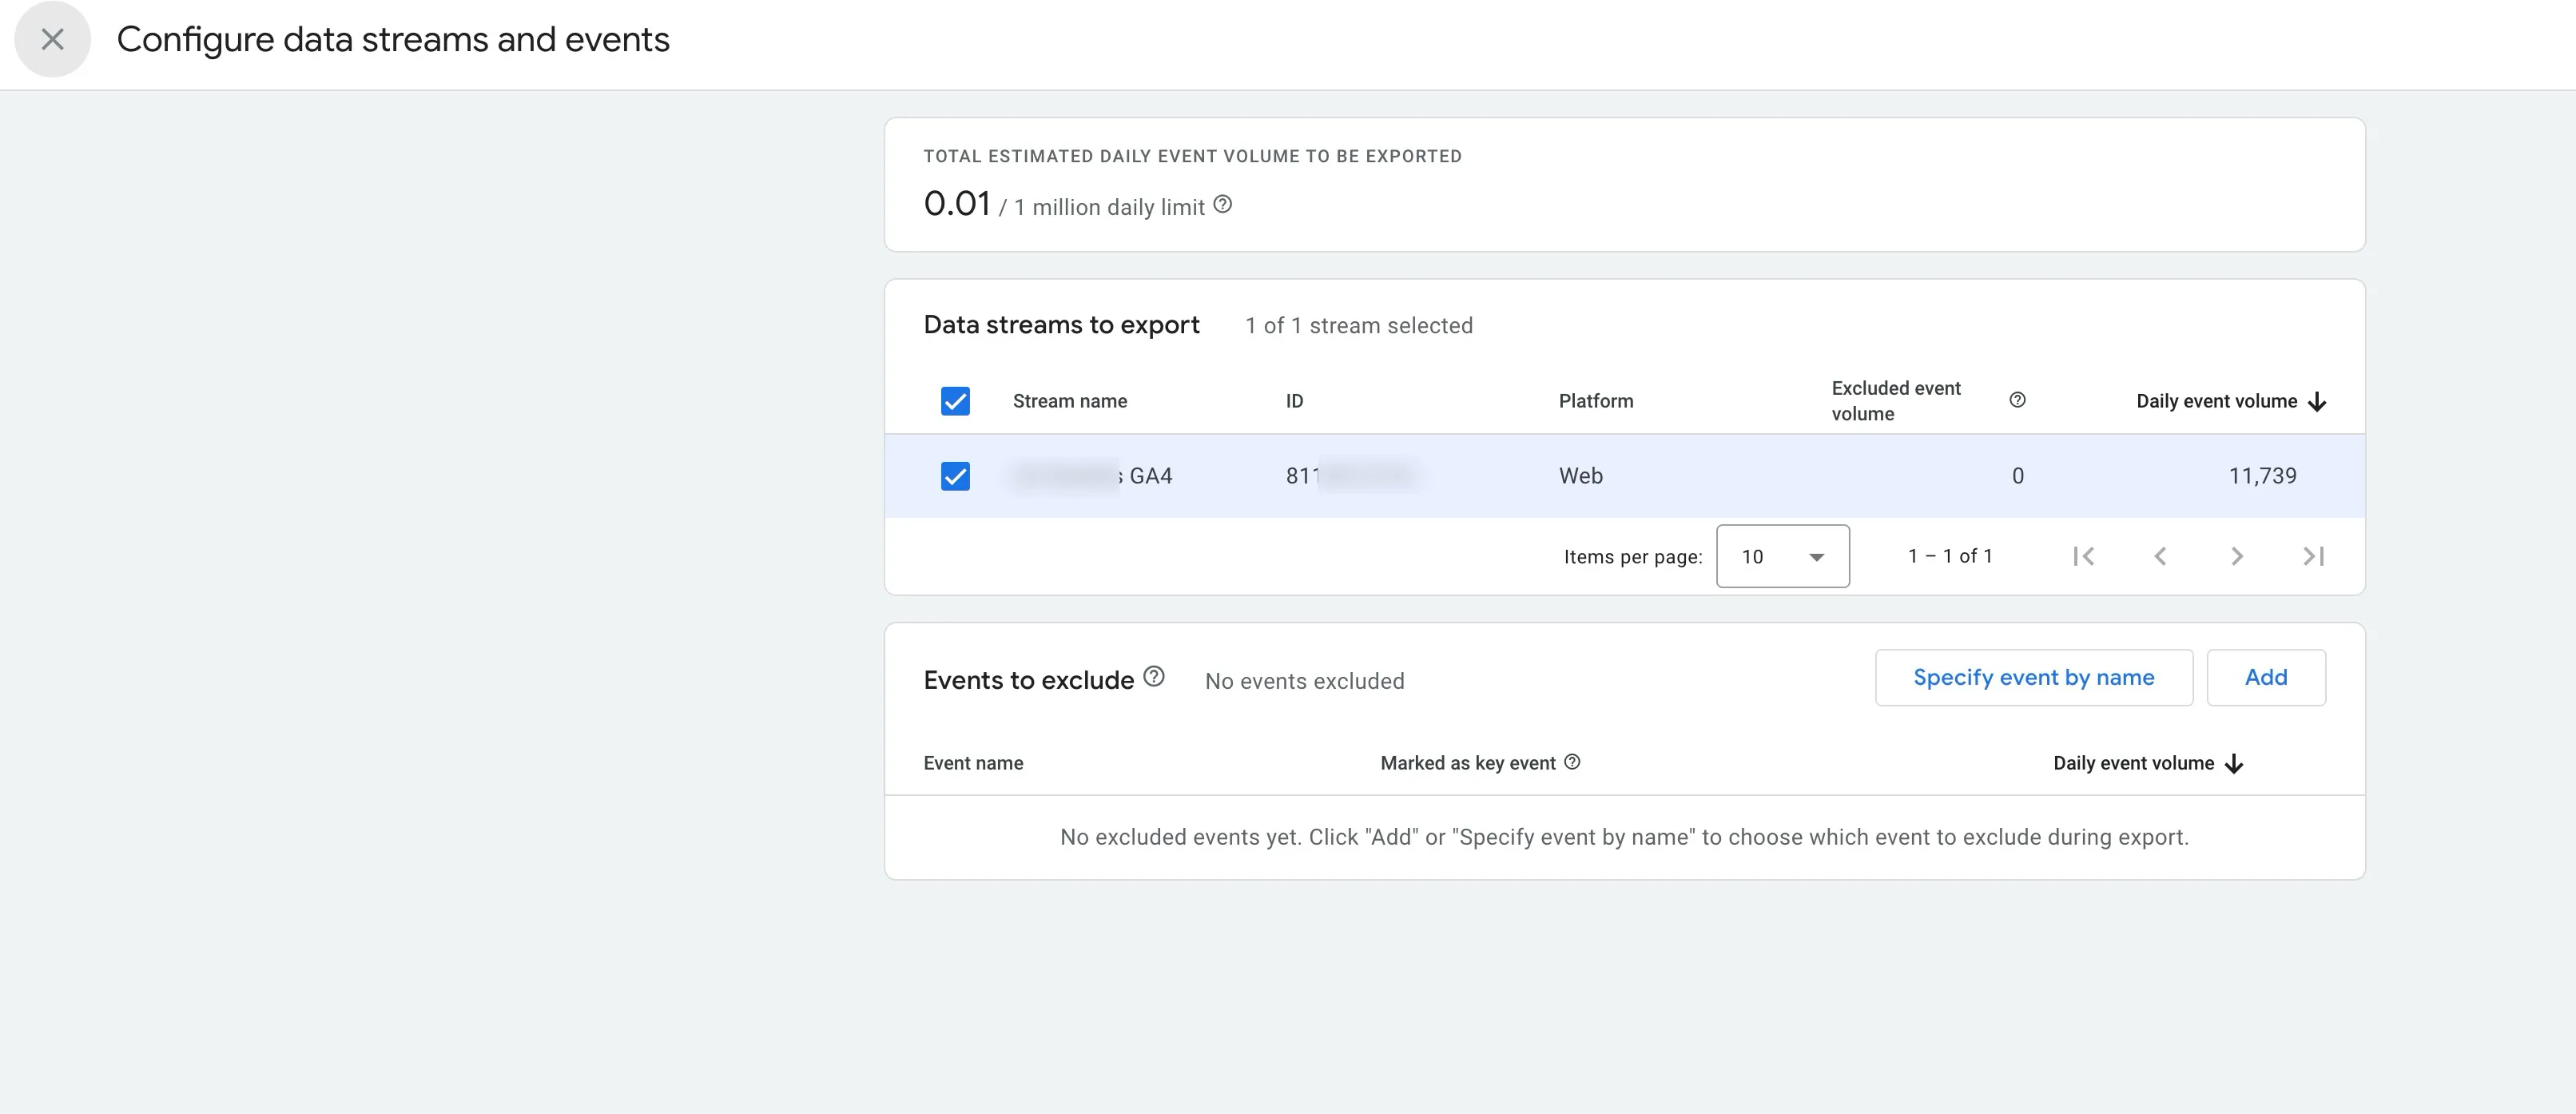
Task: Open Marked as key event help icon
Action: (x=1572, y=762)
